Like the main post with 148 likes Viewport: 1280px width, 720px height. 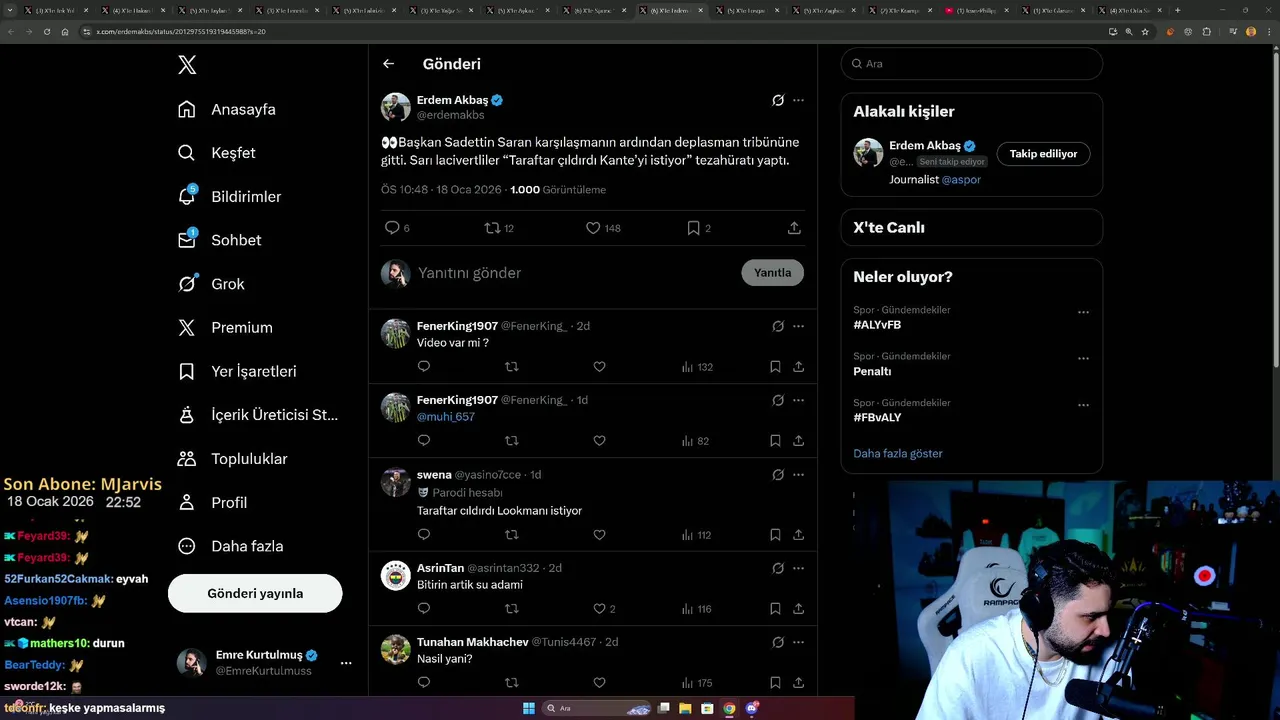(593, 228)
